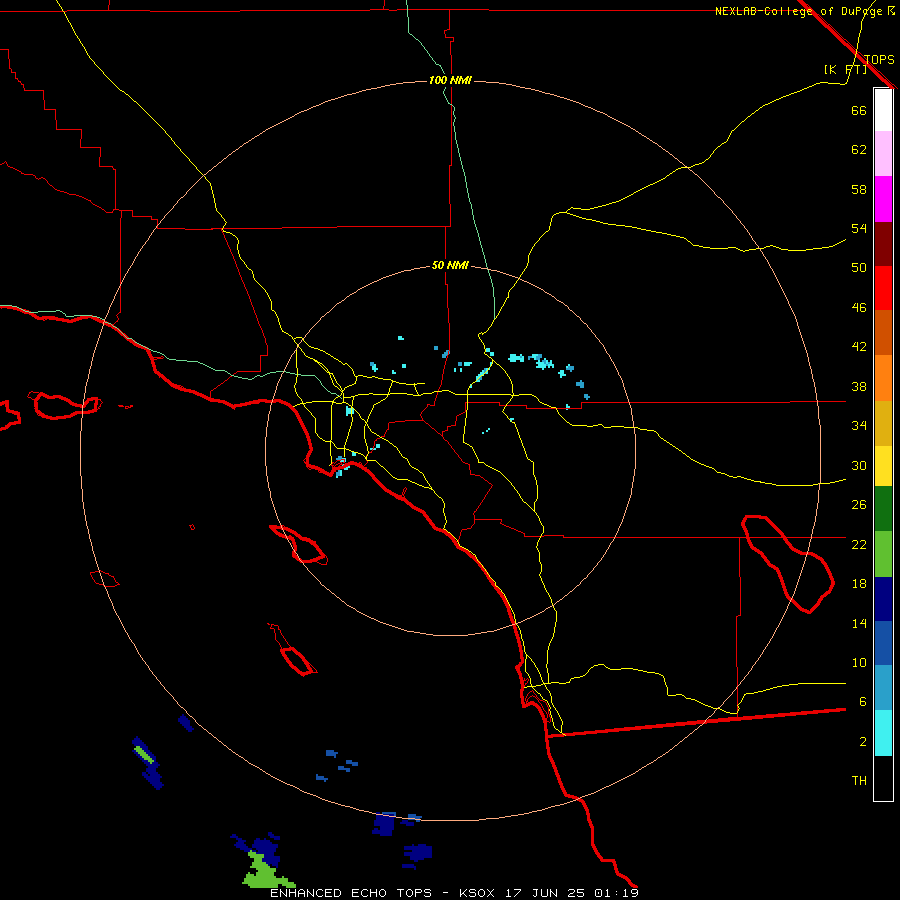Click the "10" legend value

[x=859, y=662]
